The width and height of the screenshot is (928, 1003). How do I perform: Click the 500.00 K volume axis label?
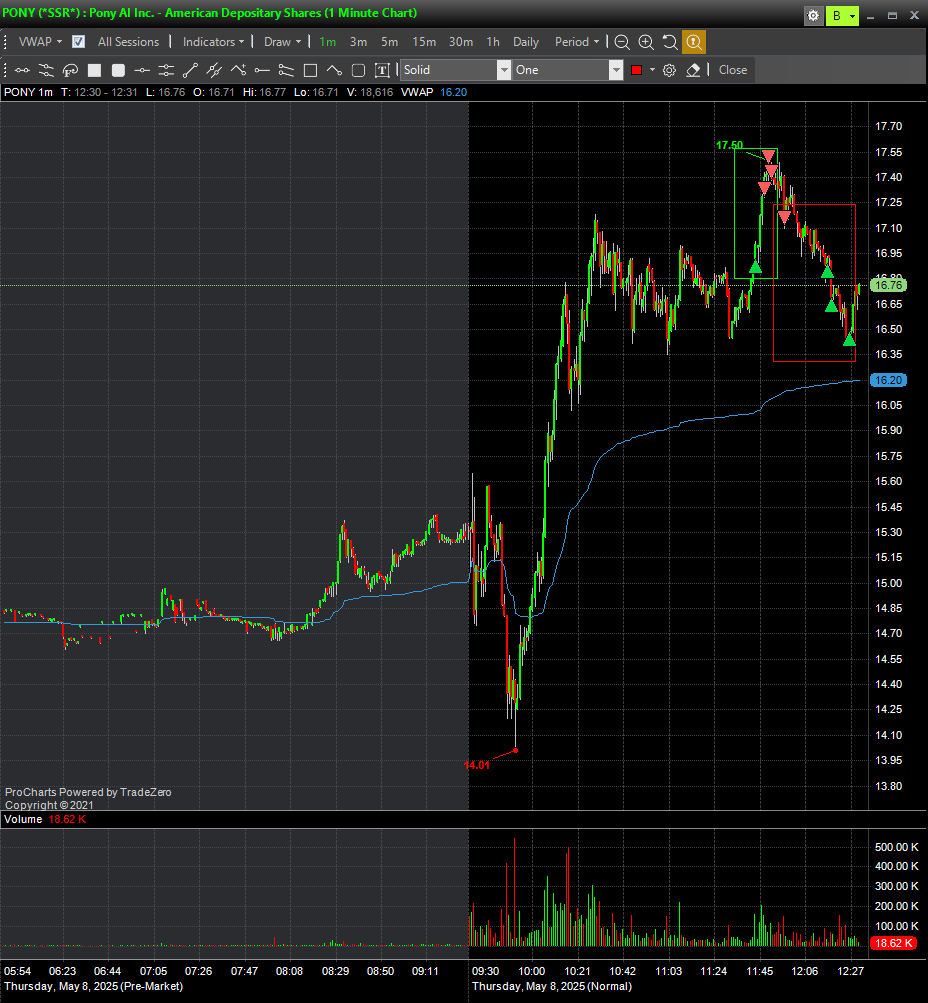point(896,847)
